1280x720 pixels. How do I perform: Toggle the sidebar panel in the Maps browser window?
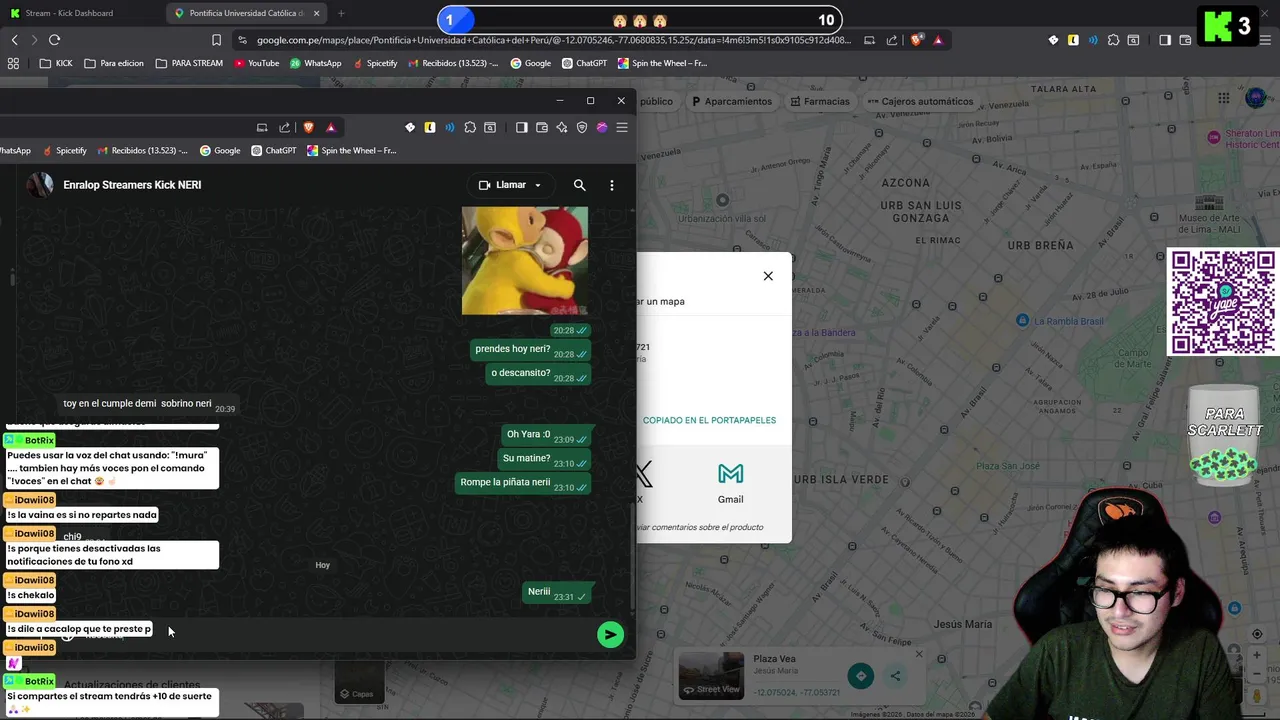click(1164, 40)
